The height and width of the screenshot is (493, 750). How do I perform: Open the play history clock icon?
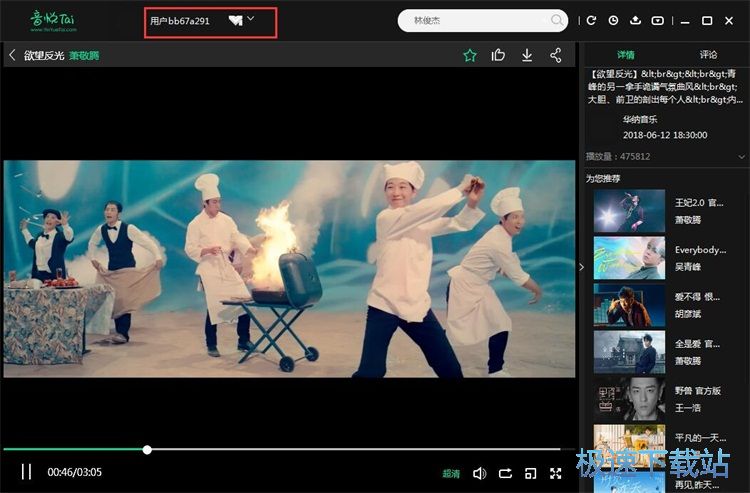point(613,20)
